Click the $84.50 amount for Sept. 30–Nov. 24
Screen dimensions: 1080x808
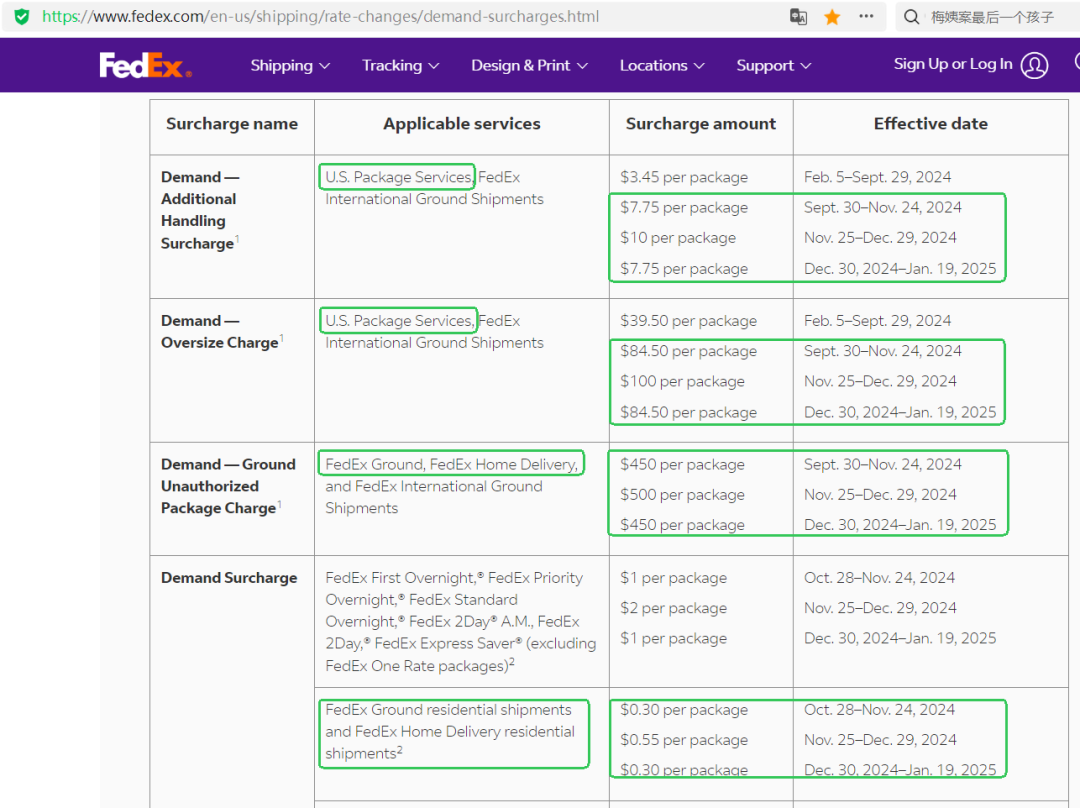[688, 351]
